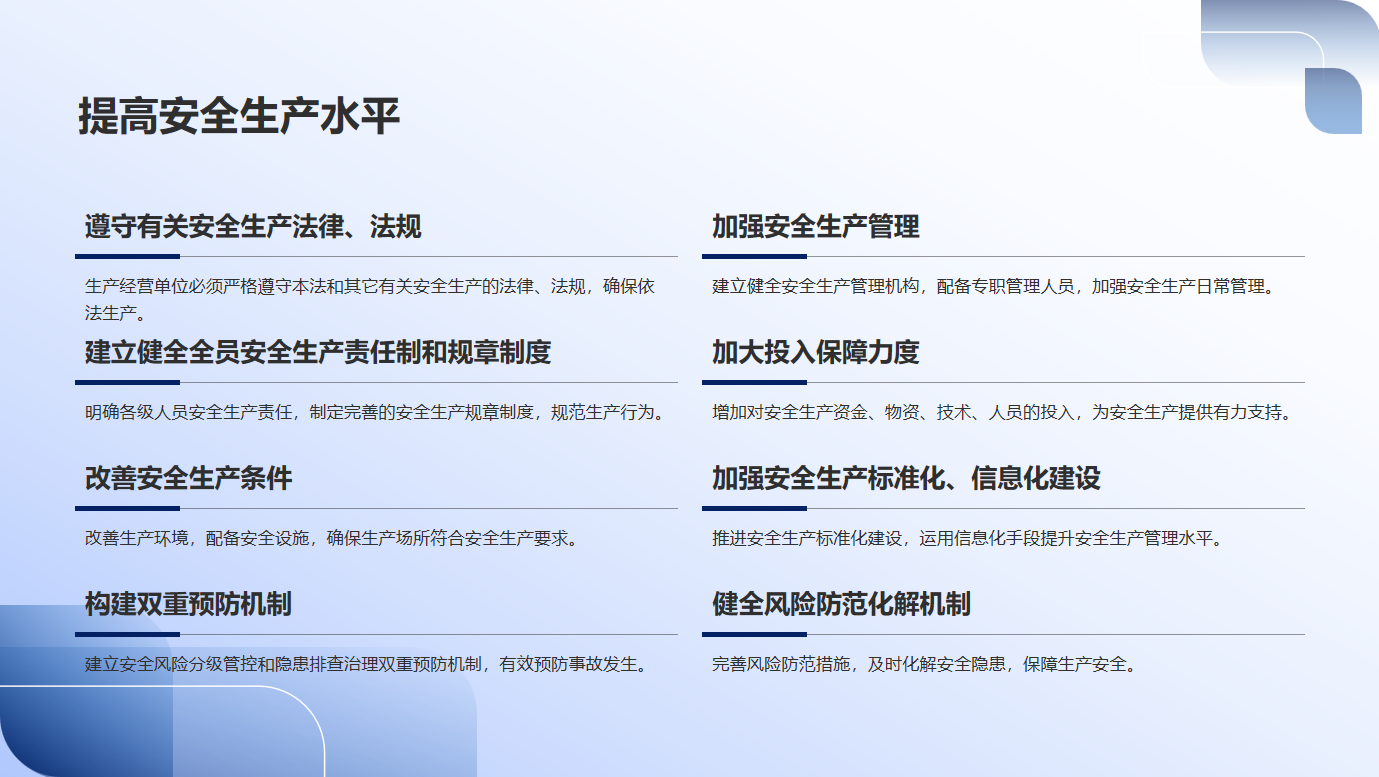Select the sentence beginning 改善生产环境，配备安全设施
Image resolution: width=1379 pixels, height=777 pixels.
pos(332,538)
